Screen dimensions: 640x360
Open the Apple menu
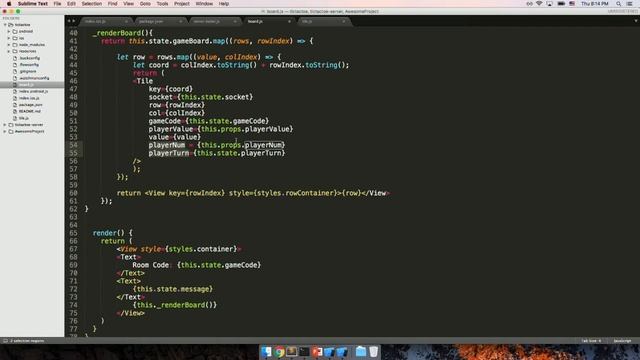9,4
